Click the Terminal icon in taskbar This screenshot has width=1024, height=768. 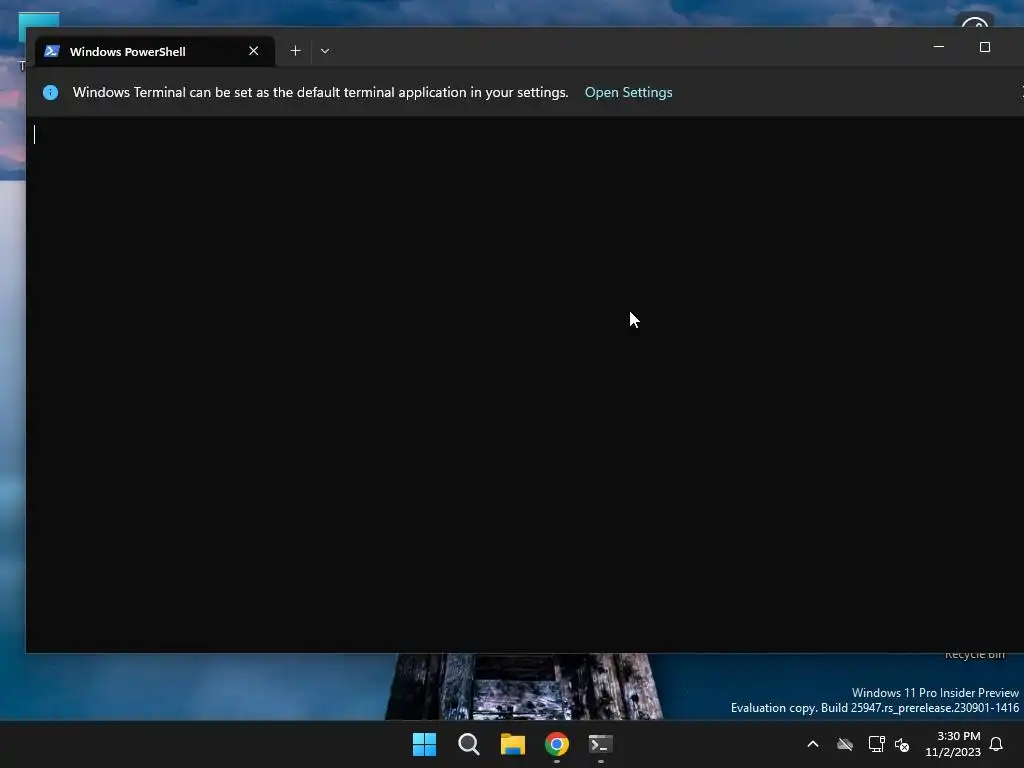pyautogui.click(x=601, y=744)
